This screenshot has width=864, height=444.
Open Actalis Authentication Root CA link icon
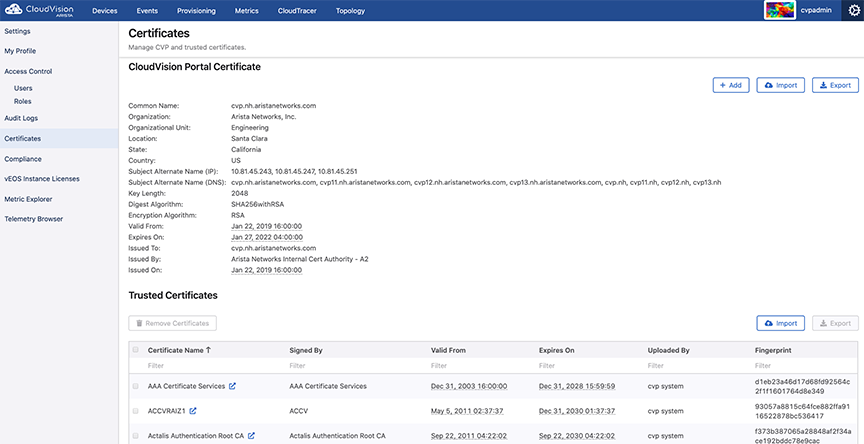tap(251, 436)
